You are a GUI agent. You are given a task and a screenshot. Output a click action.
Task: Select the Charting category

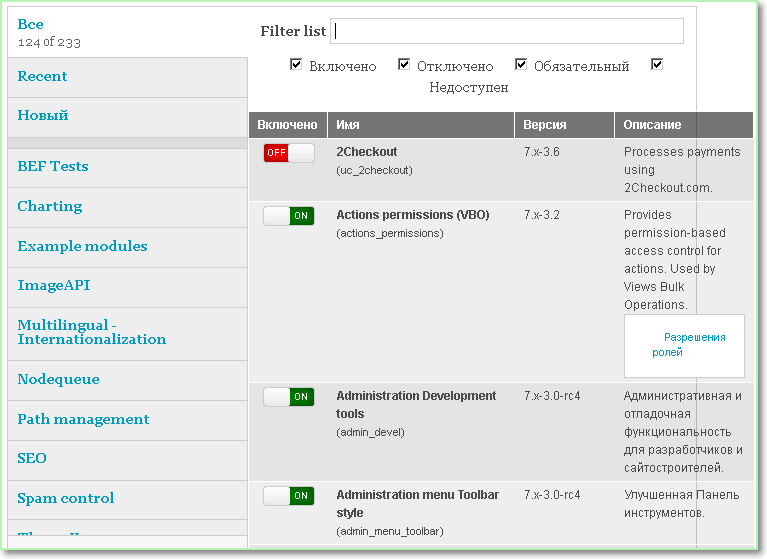(50, 207)
